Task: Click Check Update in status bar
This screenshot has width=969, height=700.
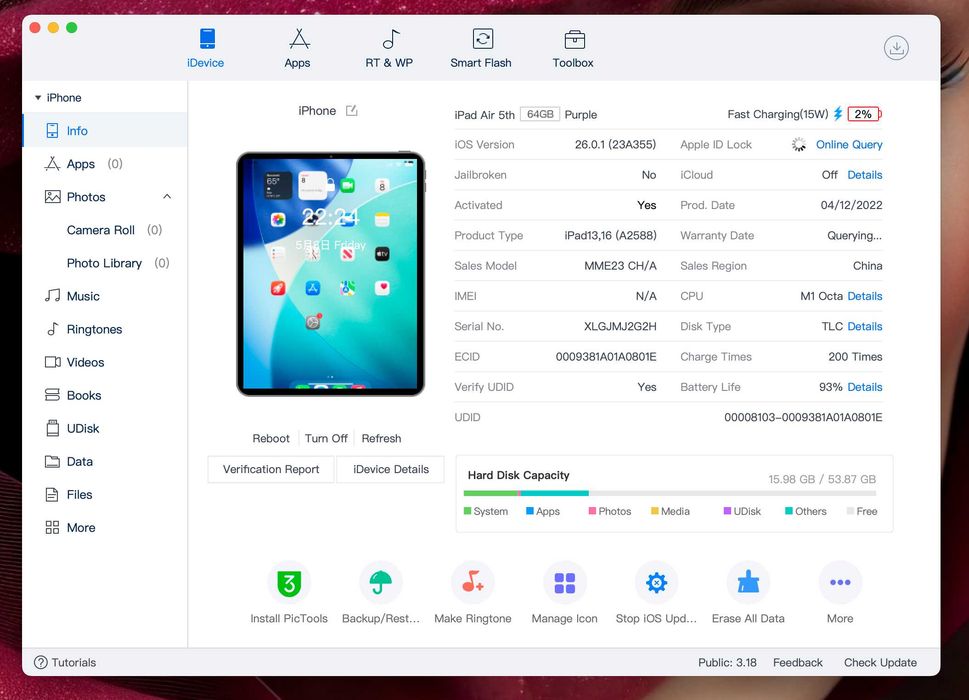Action: coord(880,662)
